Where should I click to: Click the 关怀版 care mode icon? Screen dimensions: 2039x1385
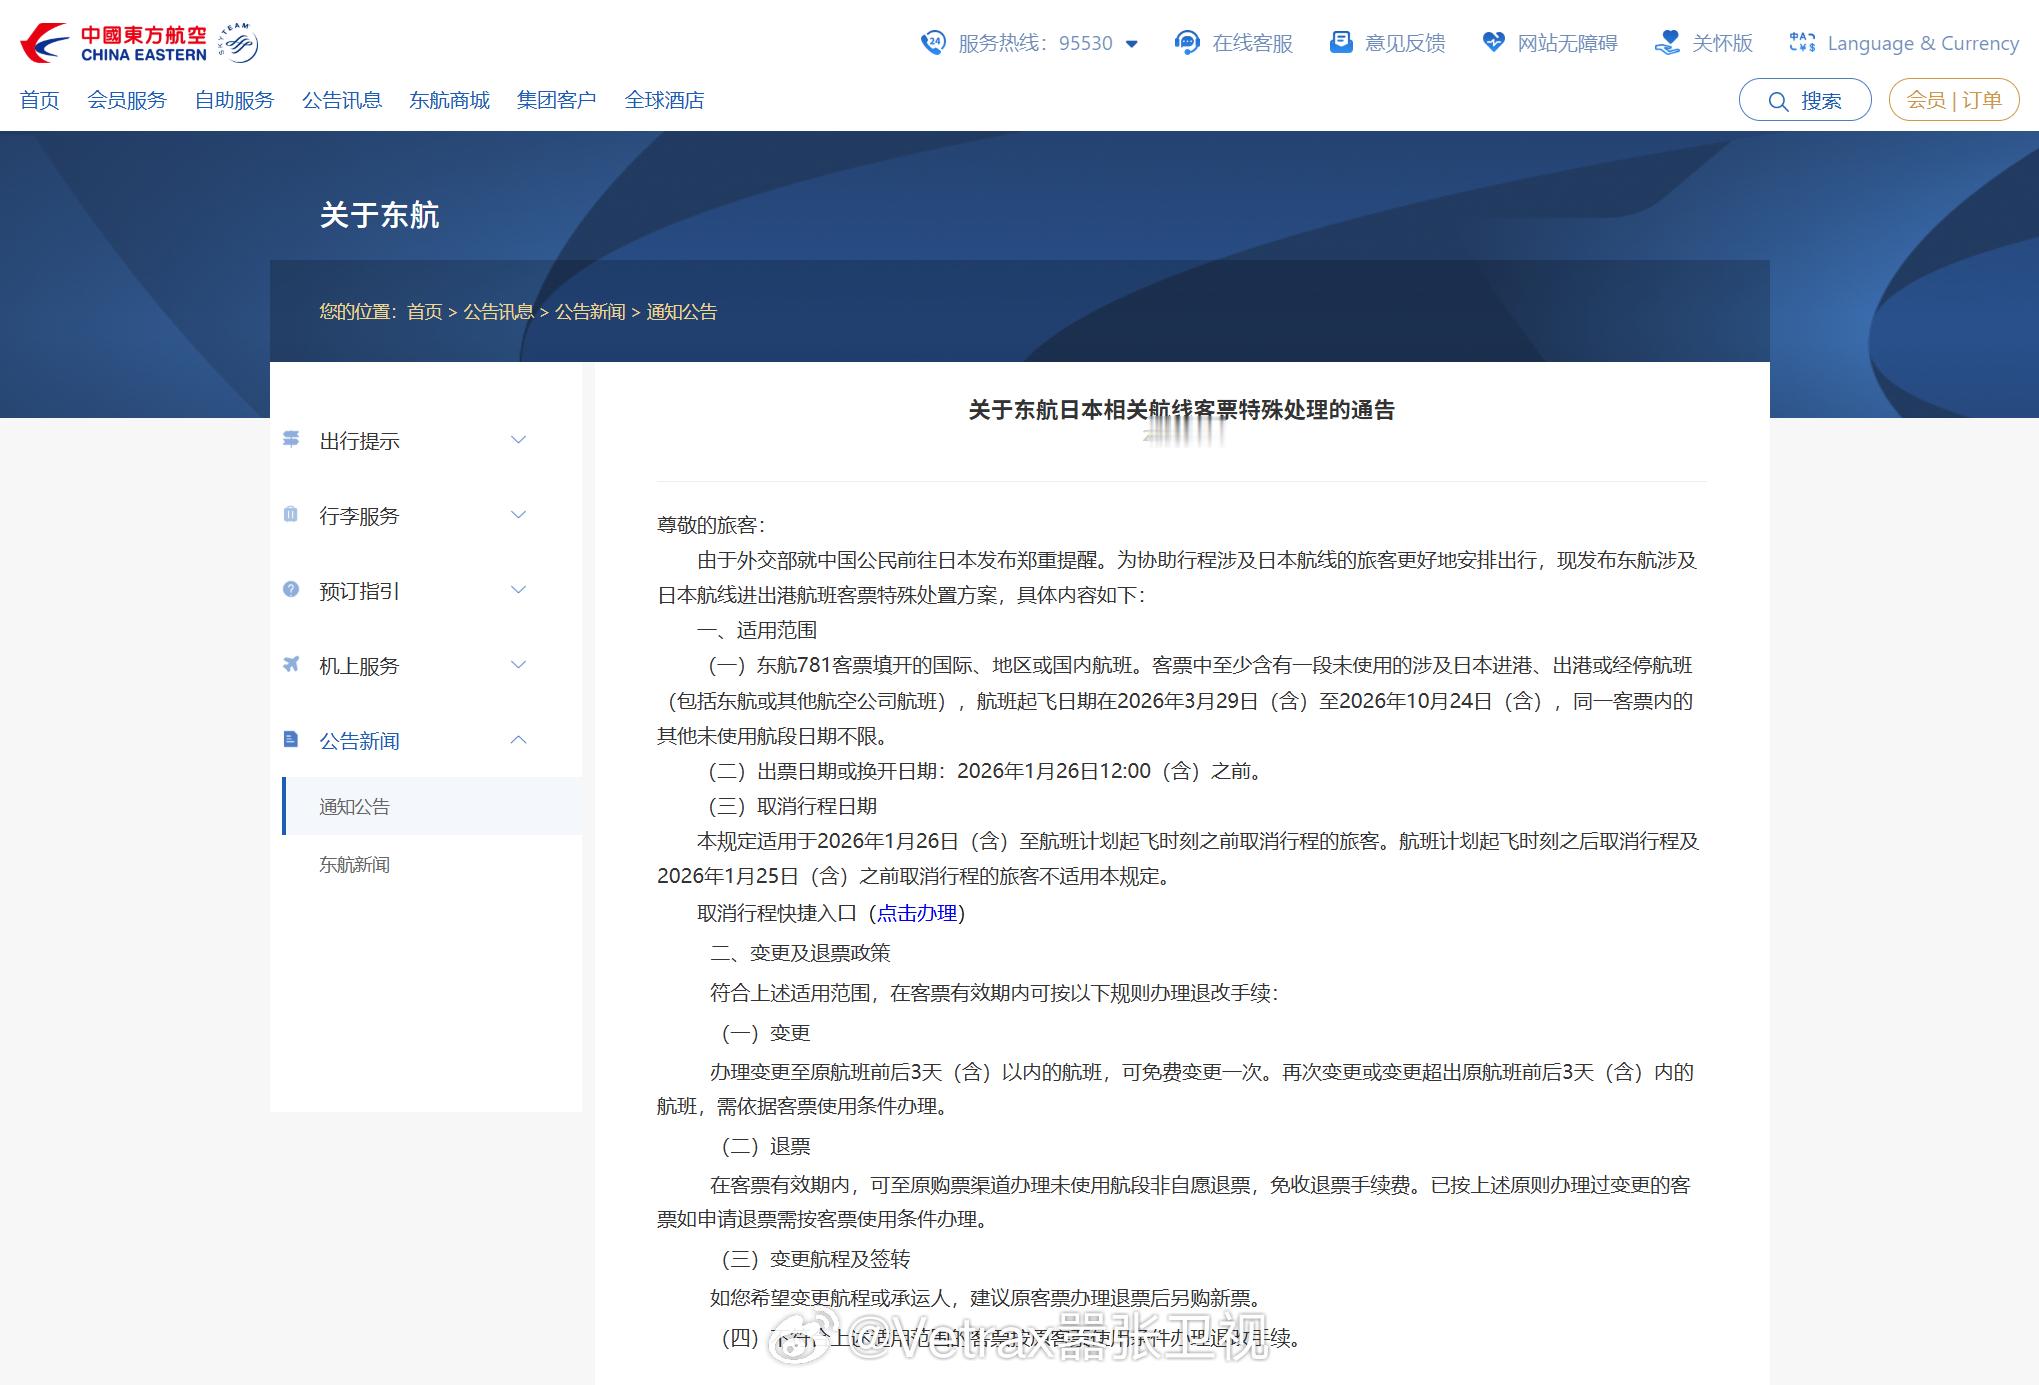pos(1667,42)
